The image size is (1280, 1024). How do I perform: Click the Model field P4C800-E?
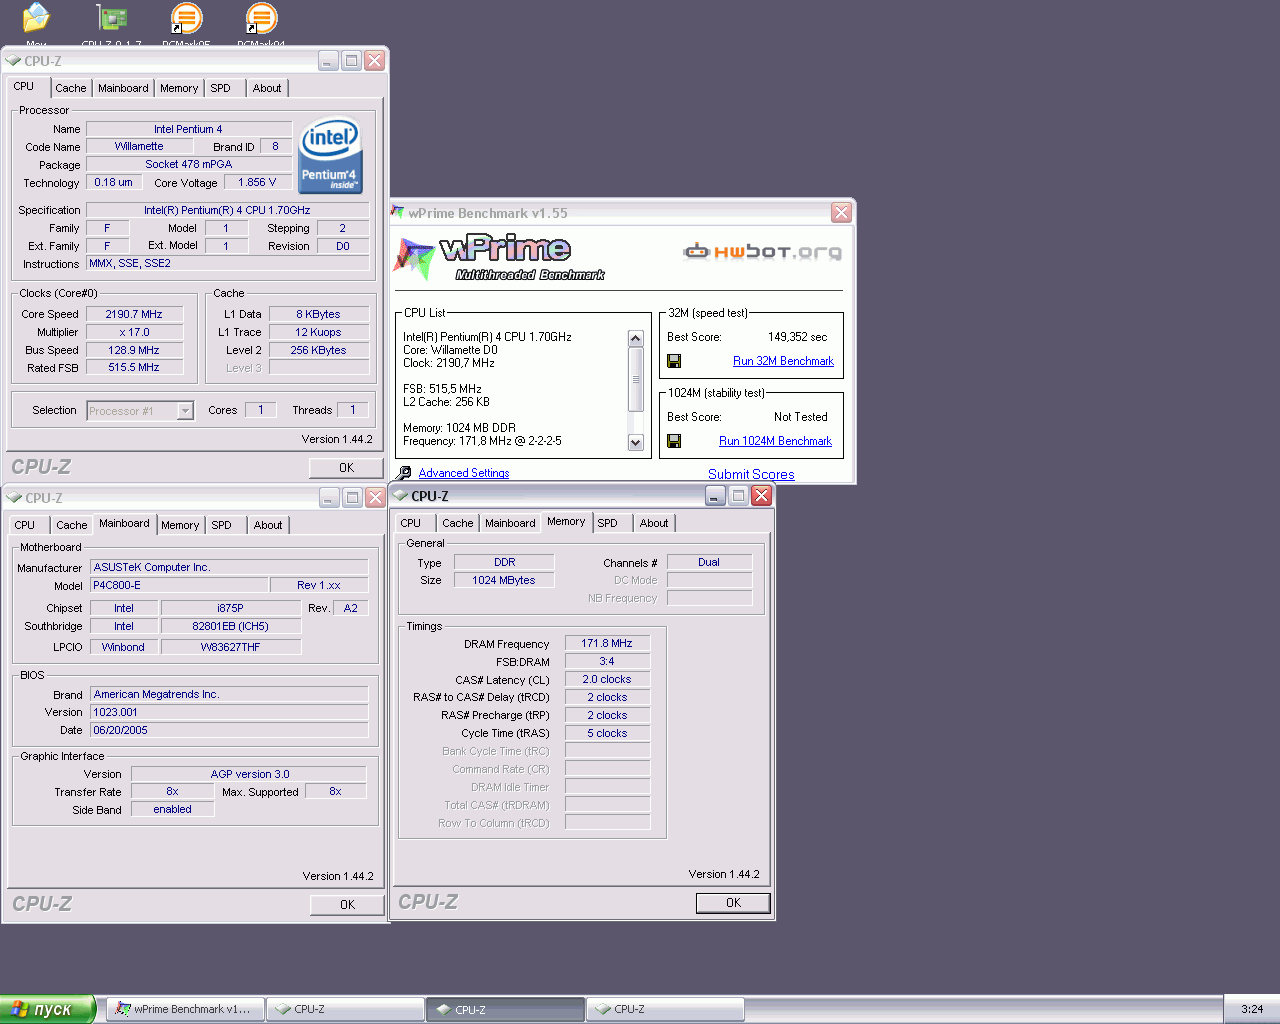(179, 585)
